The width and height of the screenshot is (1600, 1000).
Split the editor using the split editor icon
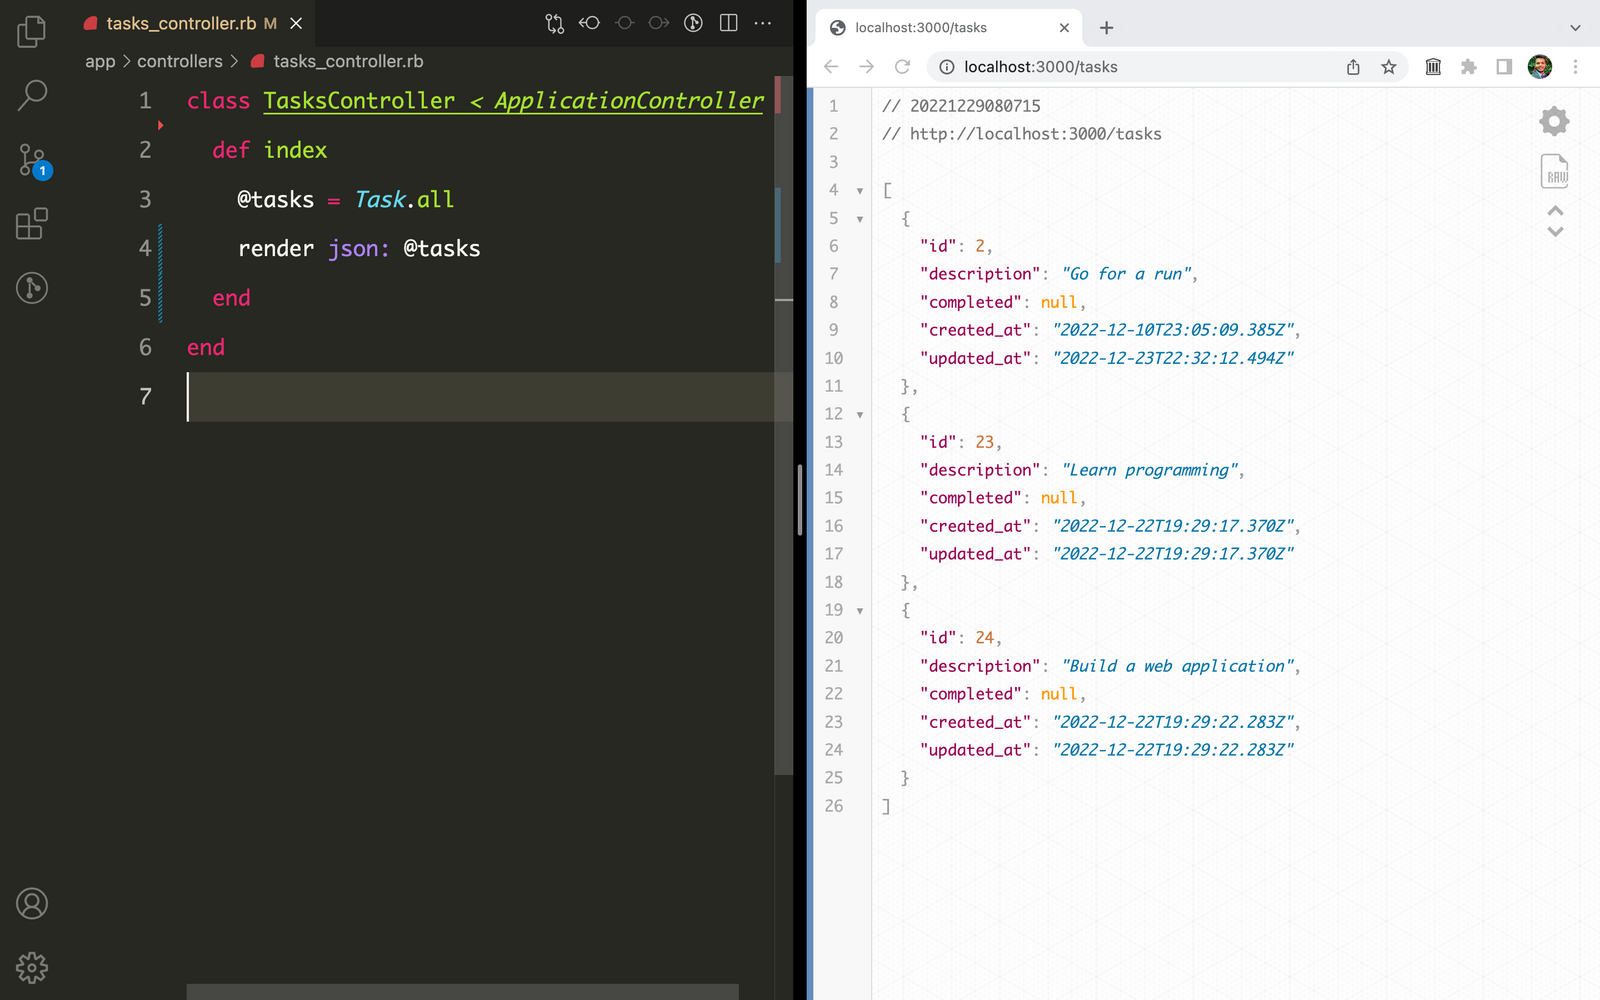point(728,23)
